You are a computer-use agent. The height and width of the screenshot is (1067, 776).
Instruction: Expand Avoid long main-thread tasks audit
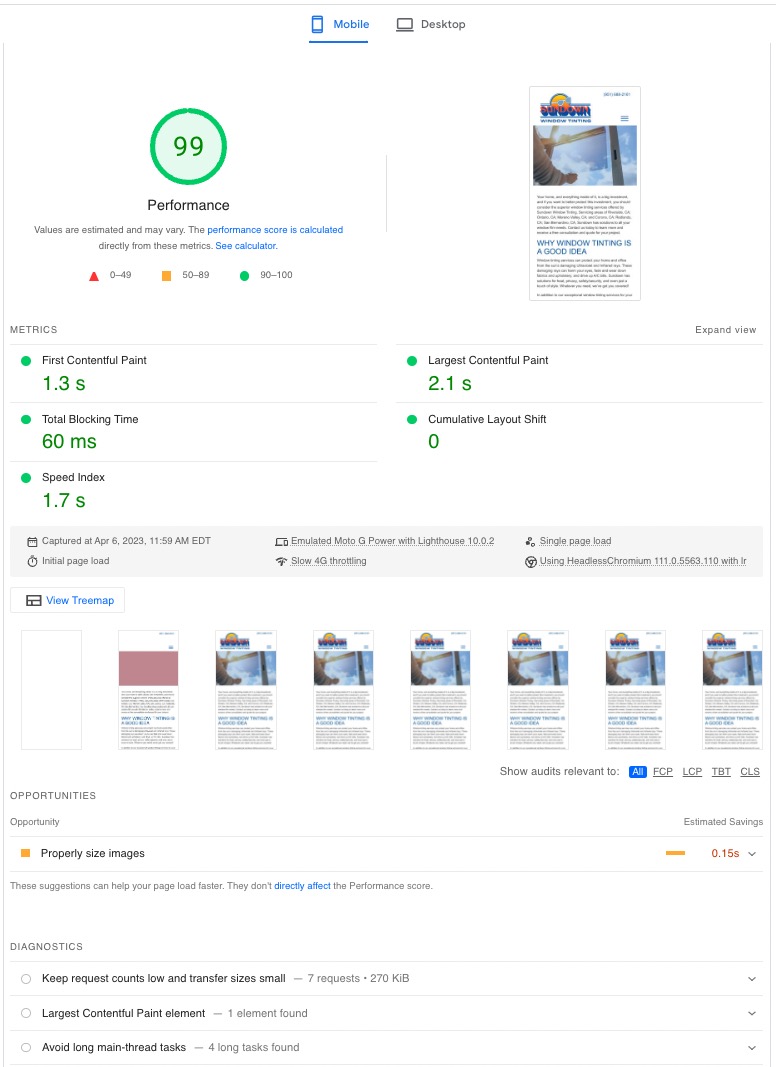[x=751, y=1048]
